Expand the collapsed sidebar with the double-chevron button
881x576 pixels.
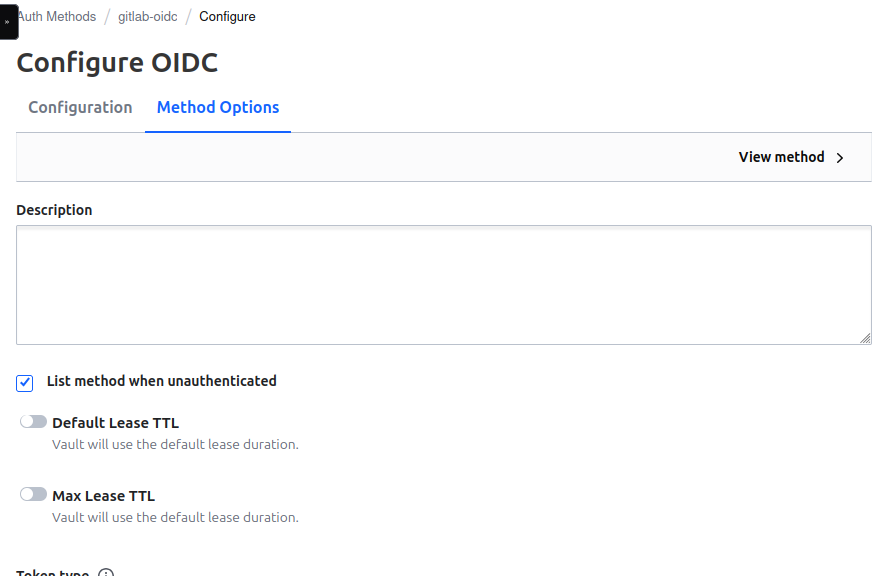click(8, 21)
